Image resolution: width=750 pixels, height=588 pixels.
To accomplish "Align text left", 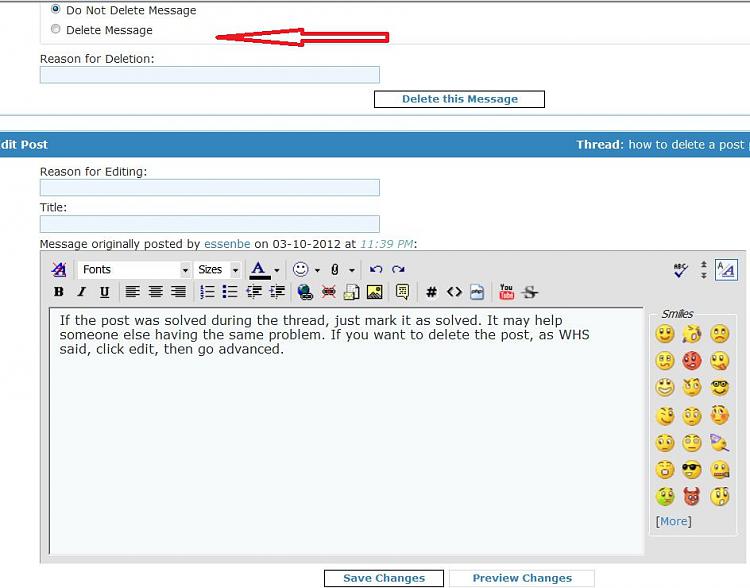I will 132,292.
